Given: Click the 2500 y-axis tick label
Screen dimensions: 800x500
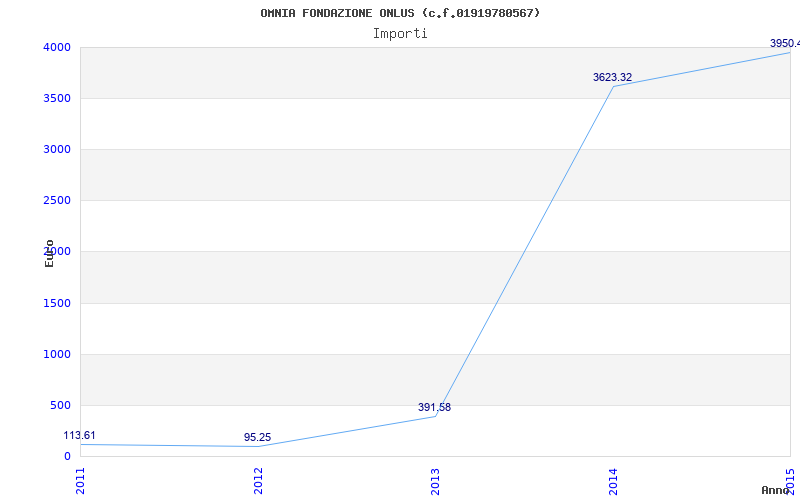Looking at the screenshot, I should [x=57, y=201].
